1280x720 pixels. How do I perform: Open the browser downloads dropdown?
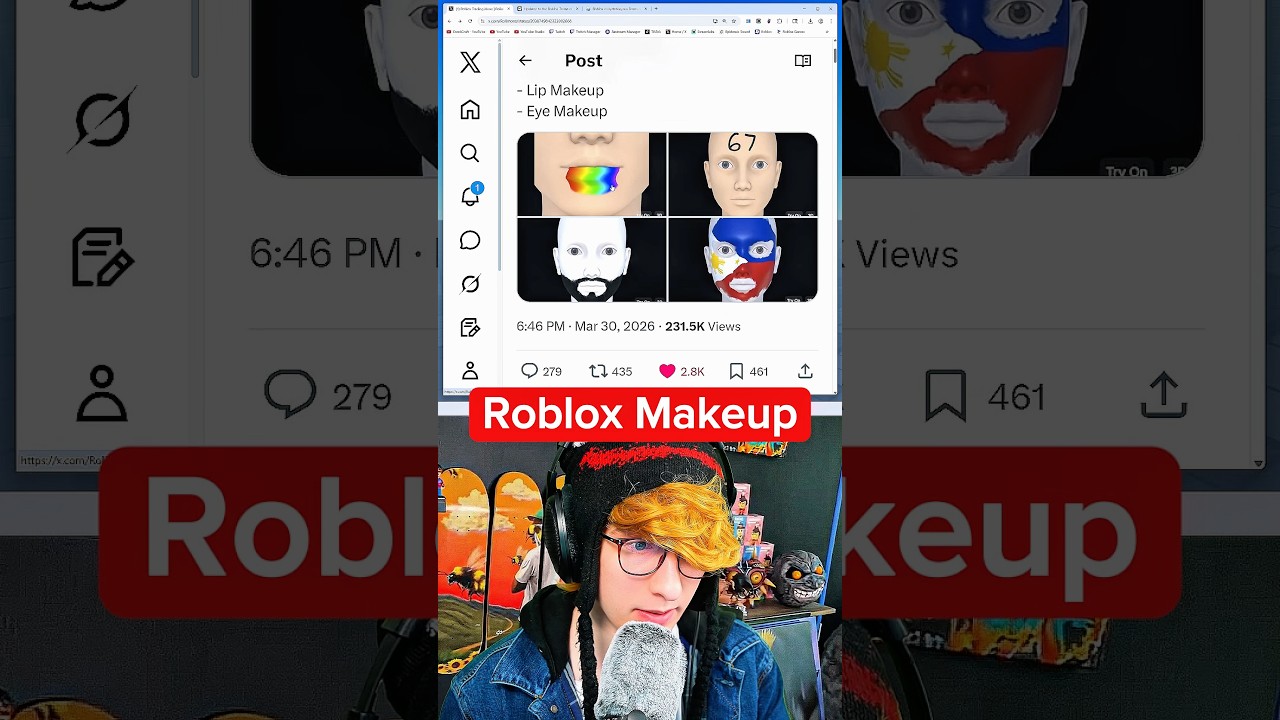point(811,20)
